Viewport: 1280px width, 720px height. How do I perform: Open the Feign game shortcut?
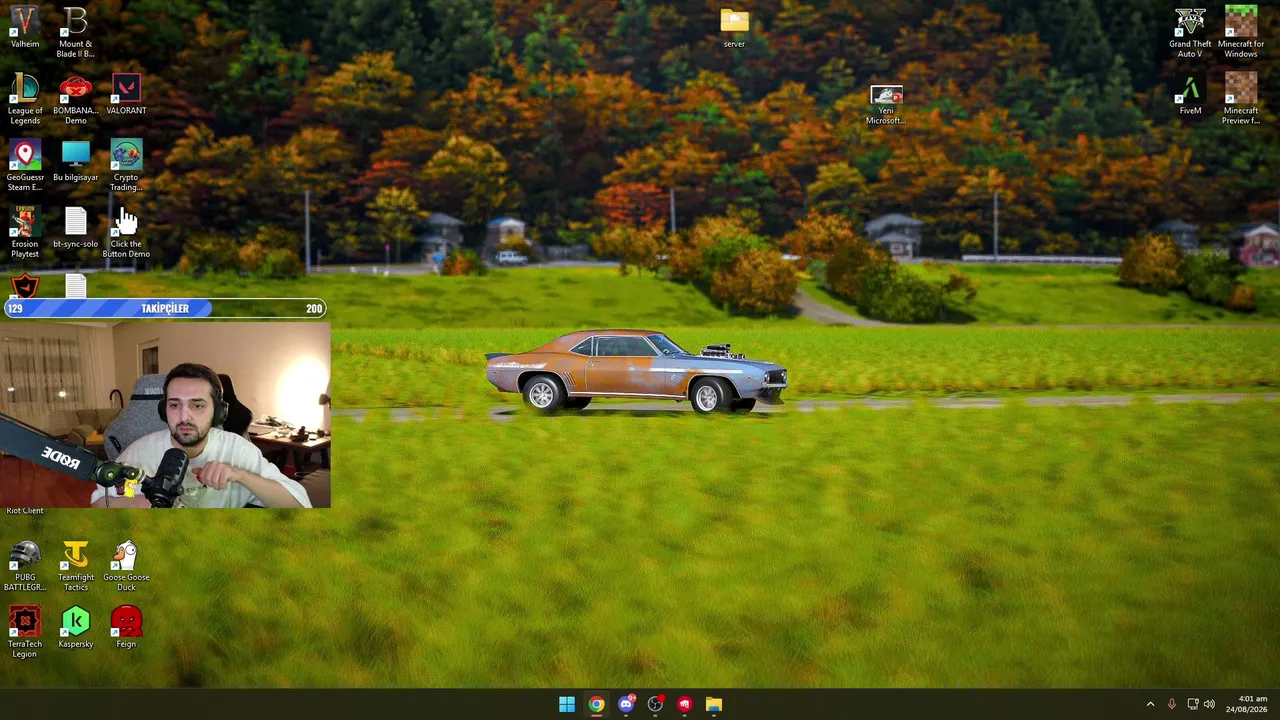(126, 628)
